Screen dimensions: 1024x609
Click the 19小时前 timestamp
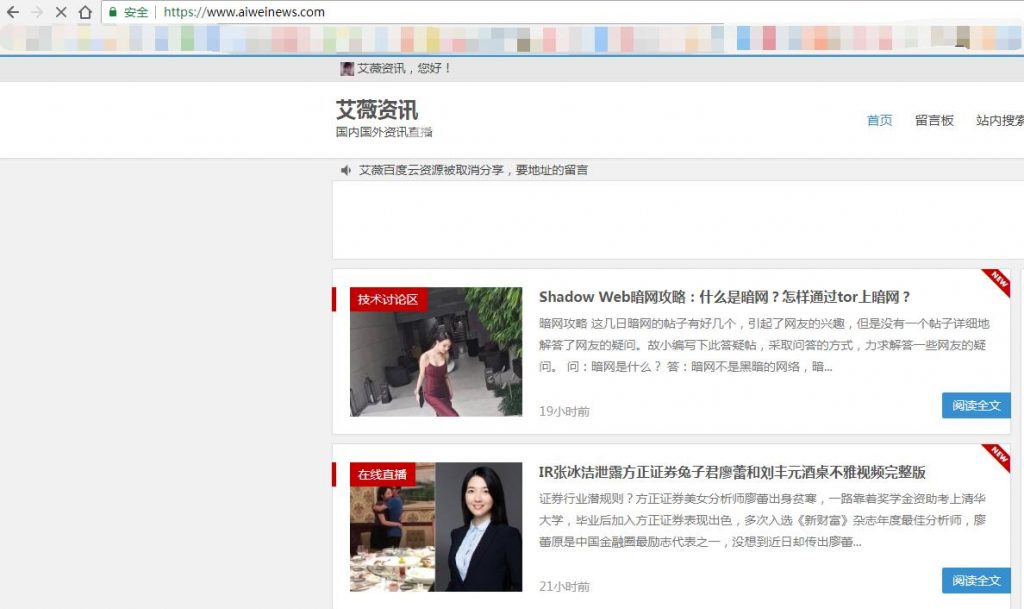(564, 411)
